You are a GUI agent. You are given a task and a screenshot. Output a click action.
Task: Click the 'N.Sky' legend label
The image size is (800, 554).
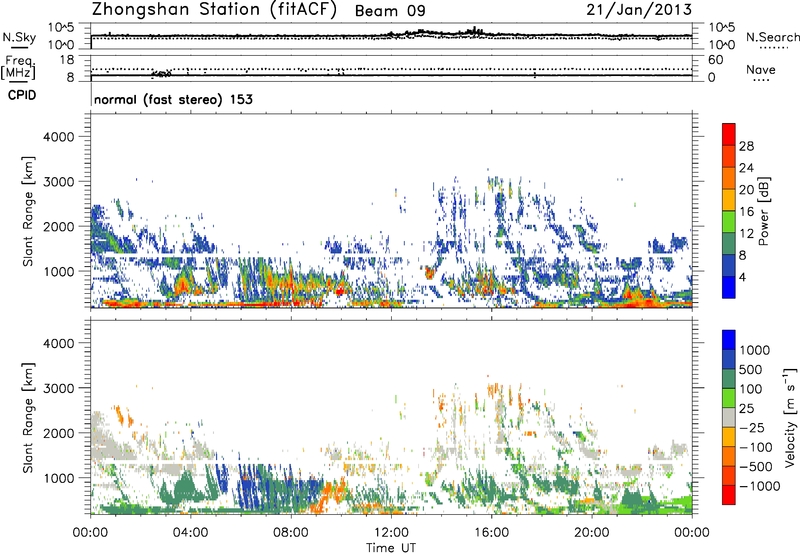(x=19, y=37)
